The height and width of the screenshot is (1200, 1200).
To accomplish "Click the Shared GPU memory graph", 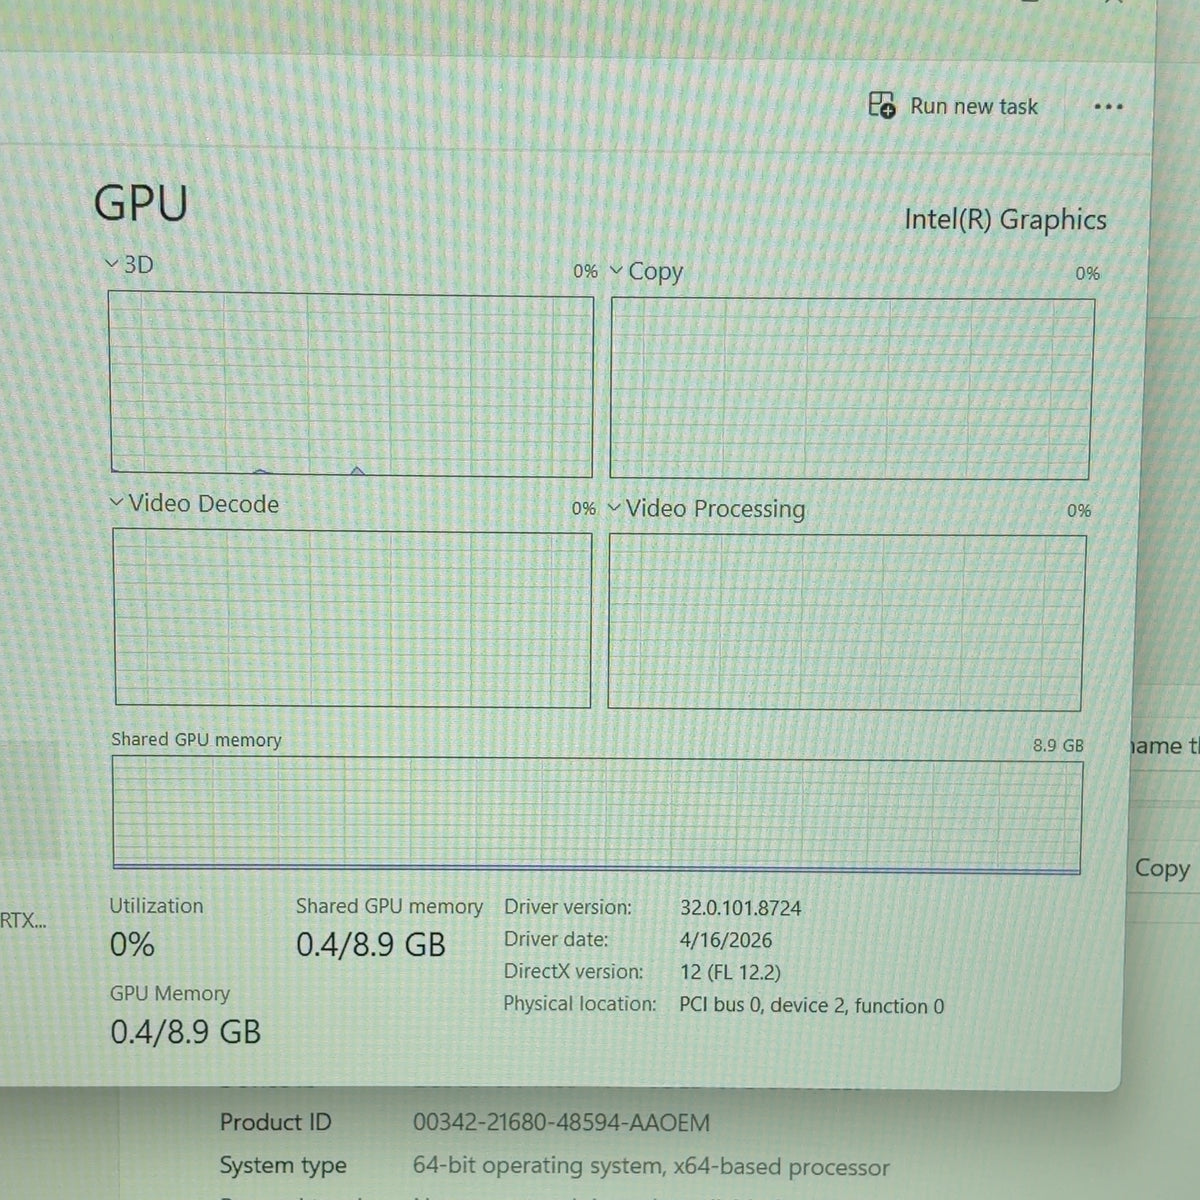I will (x=597, y=815).
